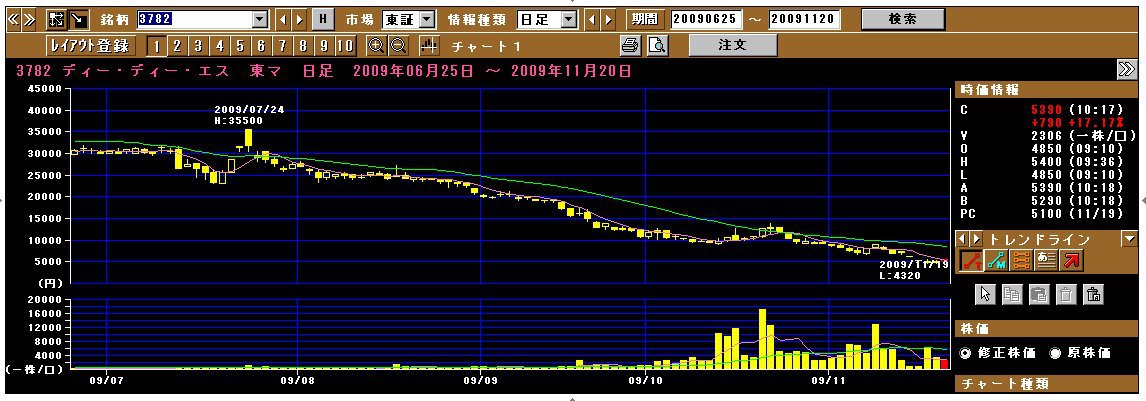
Task: Click the zoom in magnifier icon
Action: [x=376, y=46]
